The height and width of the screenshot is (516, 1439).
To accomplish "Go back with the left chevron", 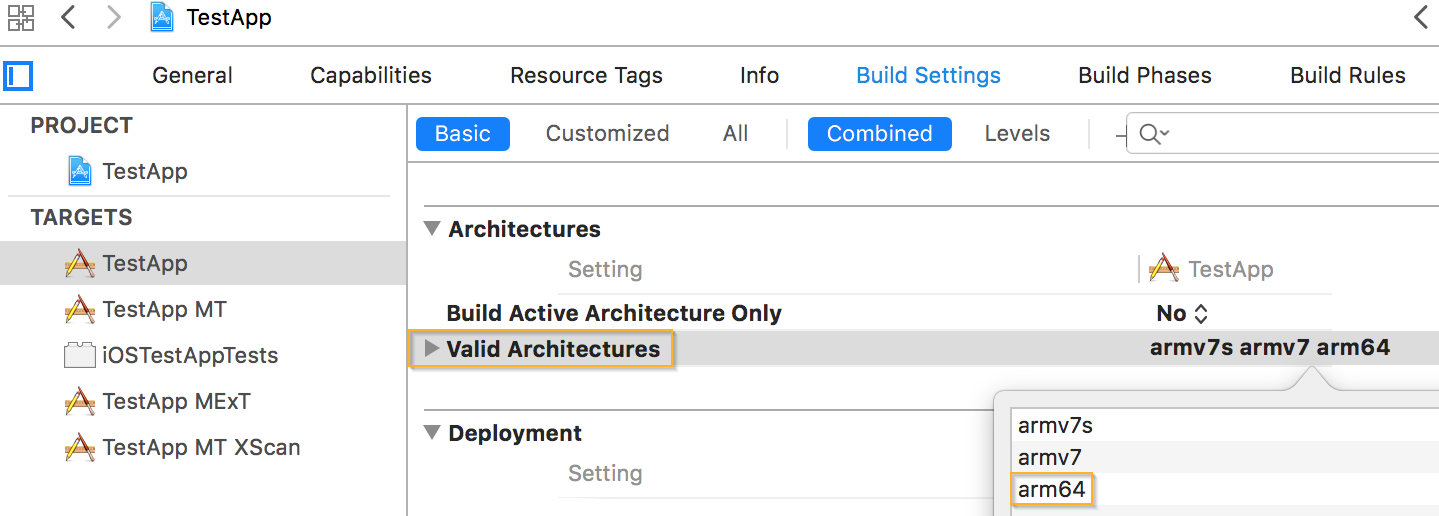I will point(68,17).
